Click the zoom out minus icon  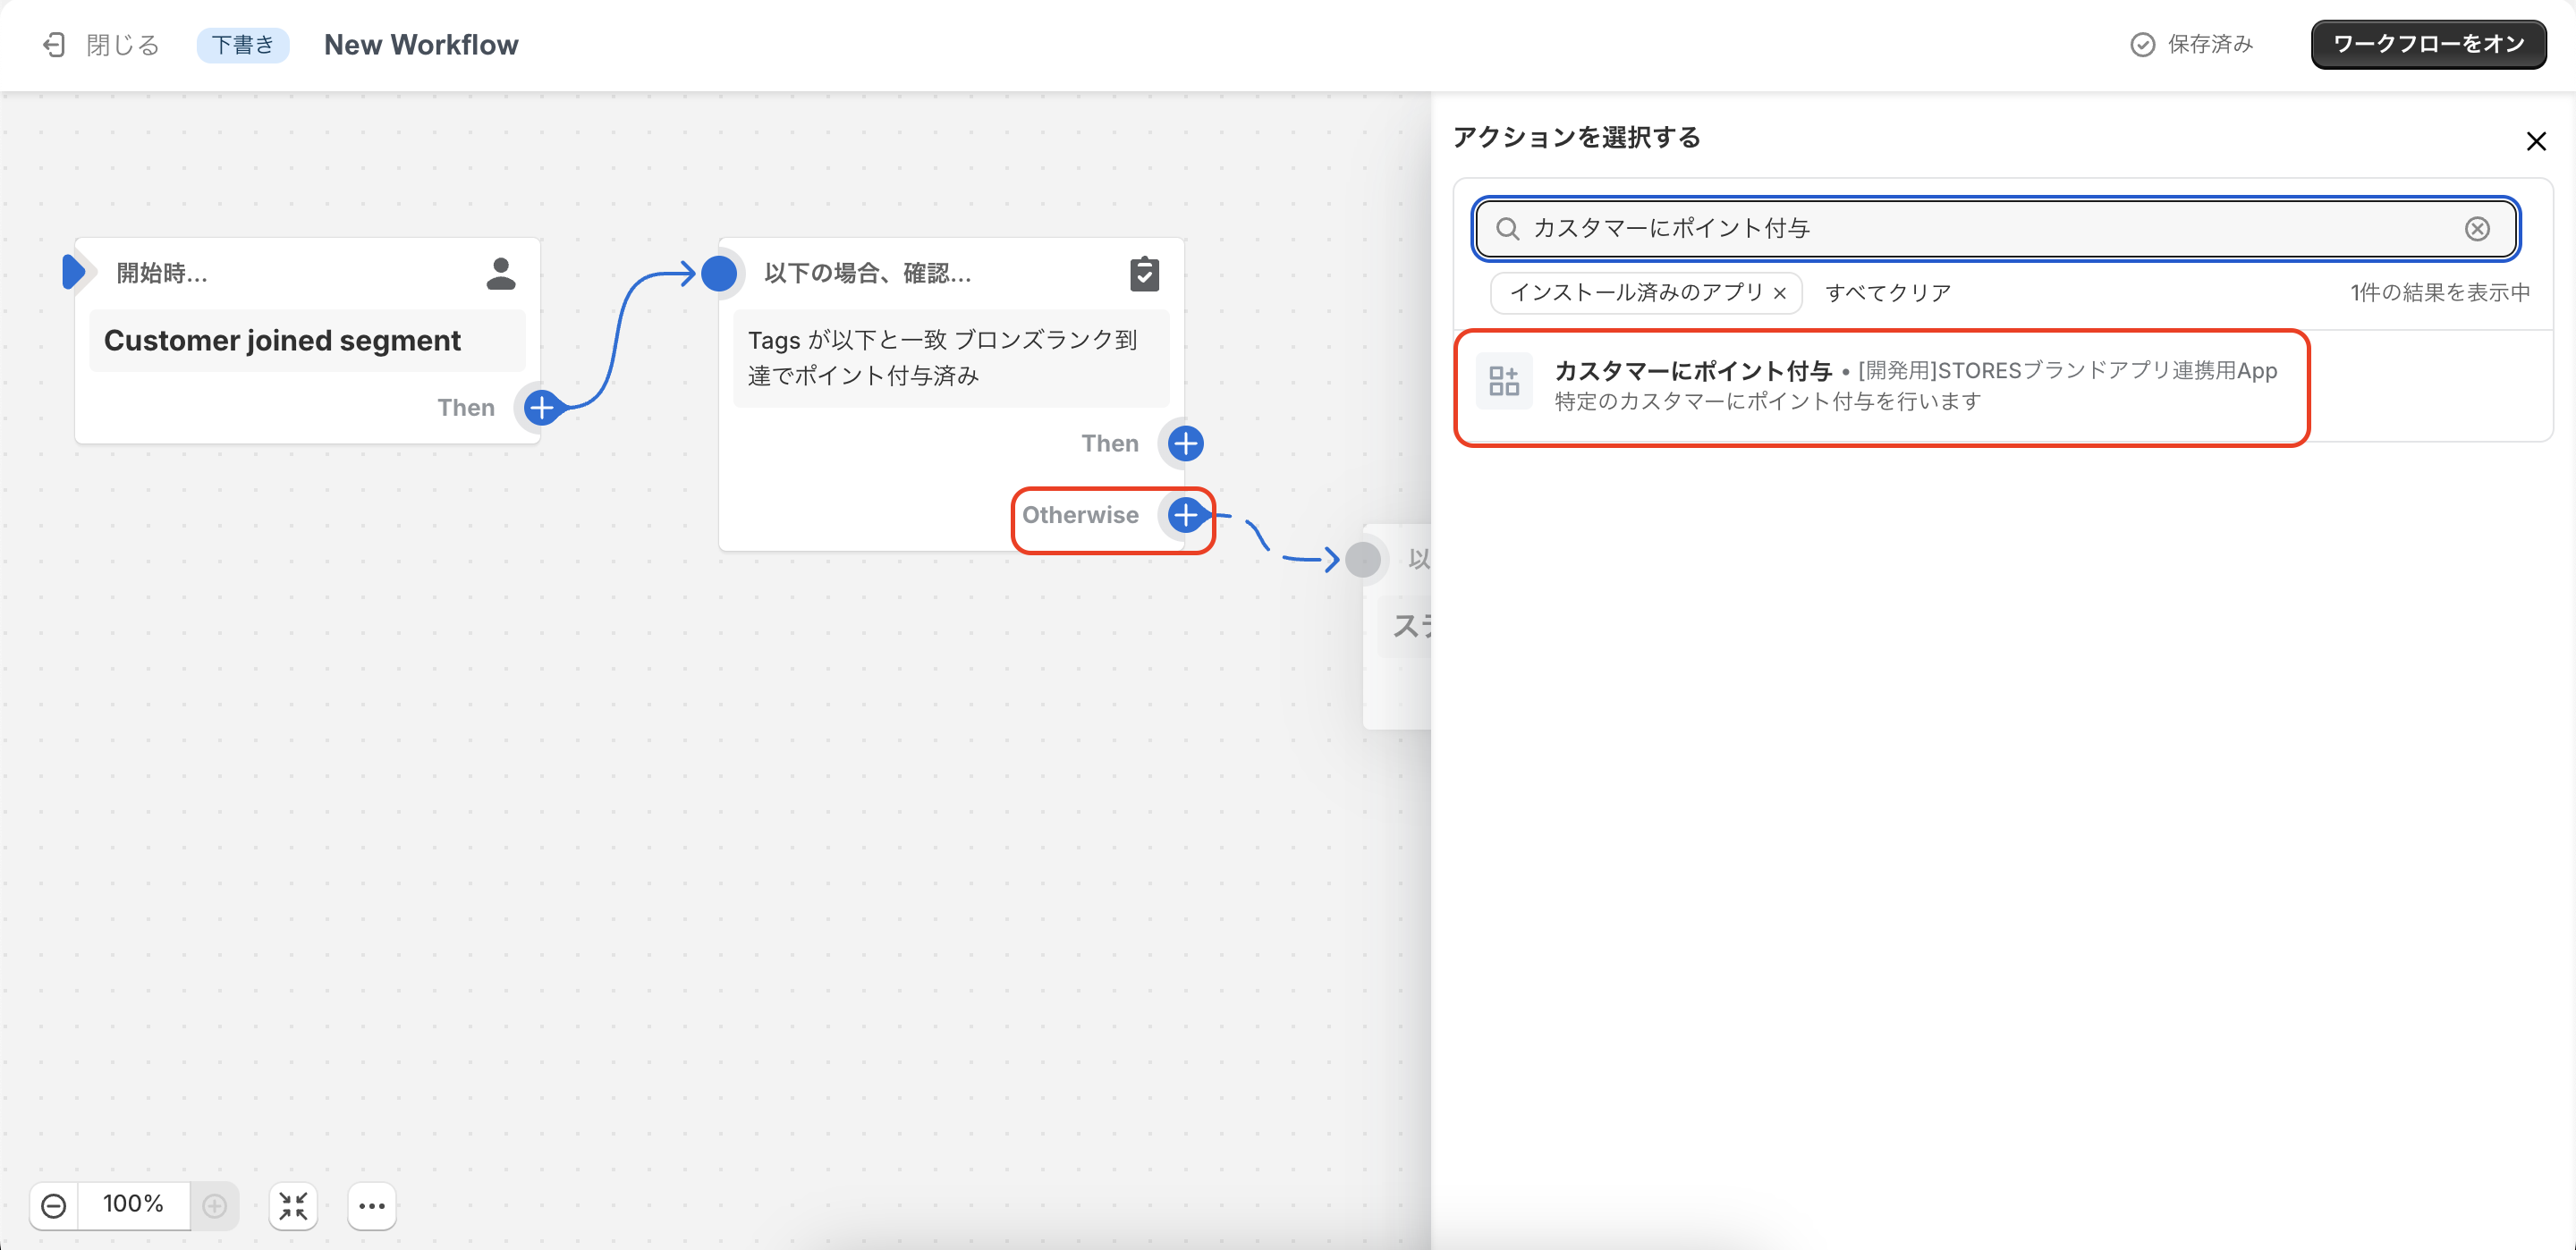coord(54,1205)
